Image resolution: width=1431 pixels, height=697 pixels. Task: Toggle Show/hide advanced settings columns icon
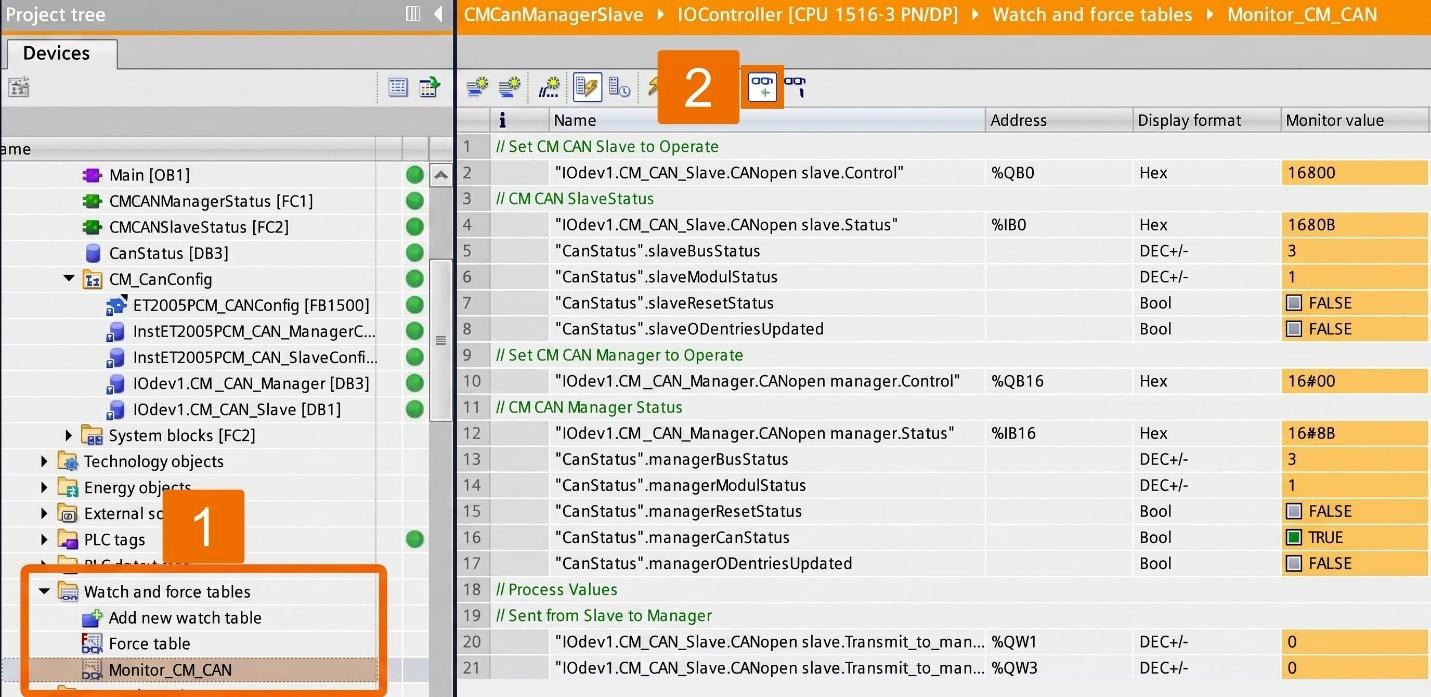620,88
